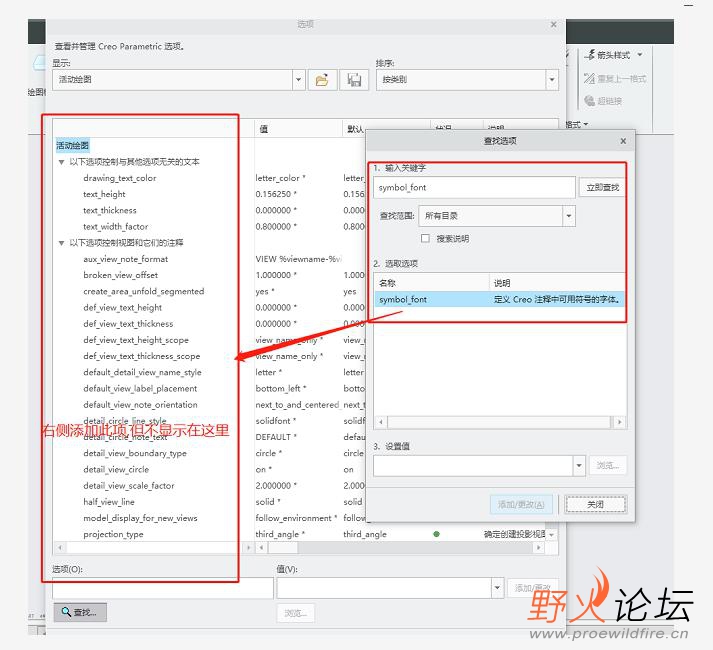The height and width of the screenshot is (650, 713).
Task: Click the down arrow of the options list vertical scrollbar
Action: click(x=552, y=535)
